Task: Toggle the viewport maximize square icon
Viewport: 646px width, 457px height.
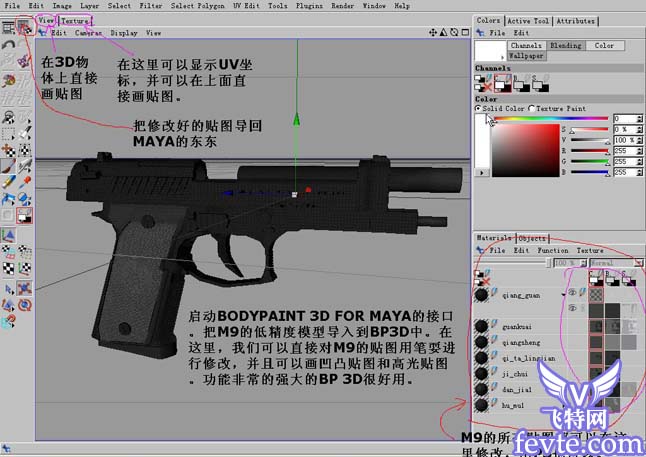Action: (465, 33)
